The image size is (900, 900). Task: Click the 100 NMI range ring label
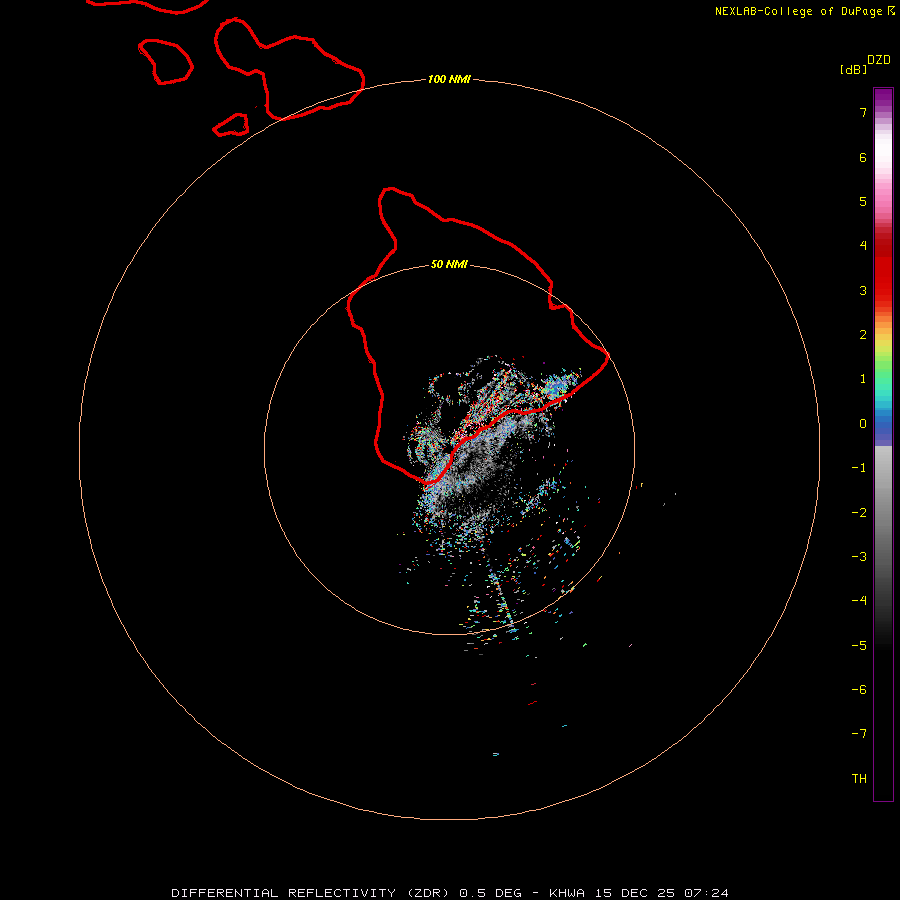tap(449, 79)
